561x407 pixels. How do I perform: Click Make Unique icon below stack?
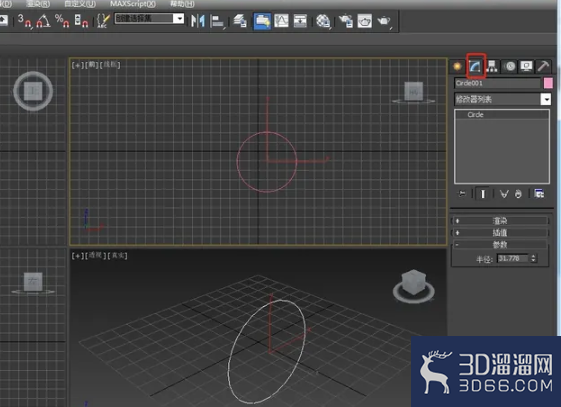point(504,194)
